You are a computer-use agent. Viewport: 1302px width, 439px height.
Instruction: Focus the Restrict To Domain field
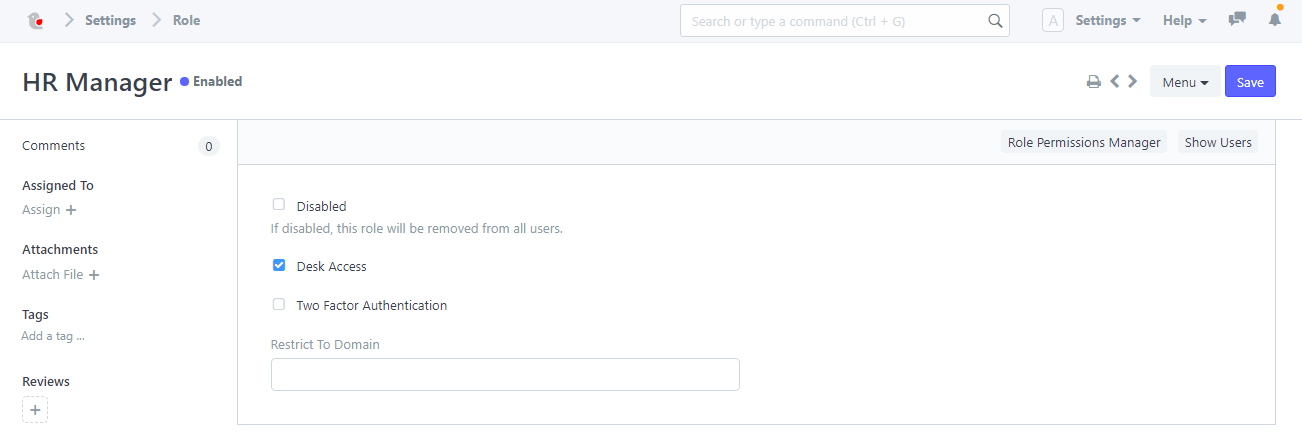(x=505, y=374)
